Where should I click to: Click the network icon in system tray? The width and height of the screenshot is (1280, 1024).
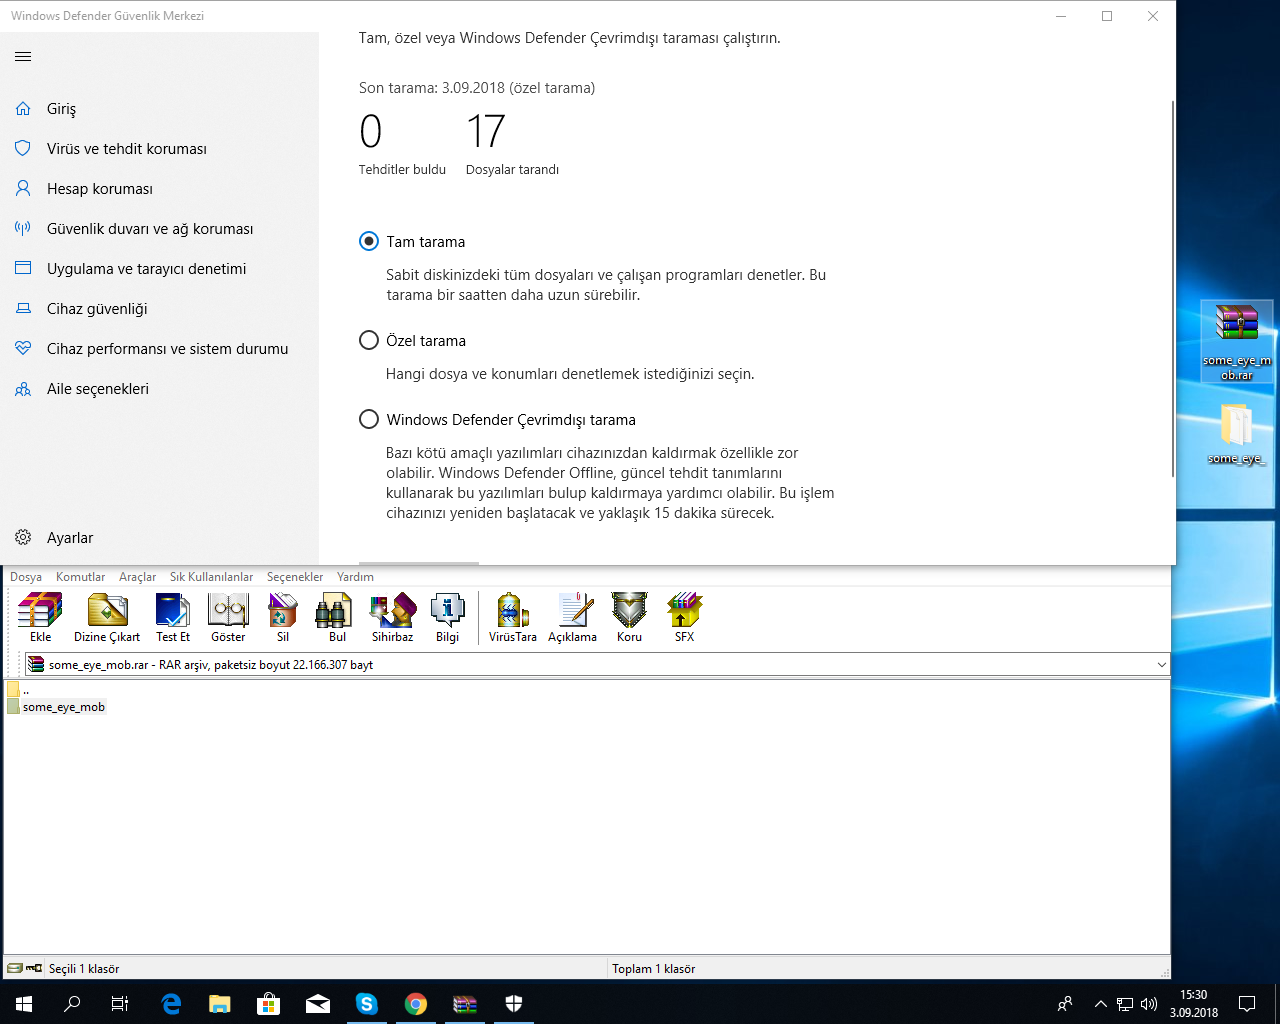pos(1125,1004)
